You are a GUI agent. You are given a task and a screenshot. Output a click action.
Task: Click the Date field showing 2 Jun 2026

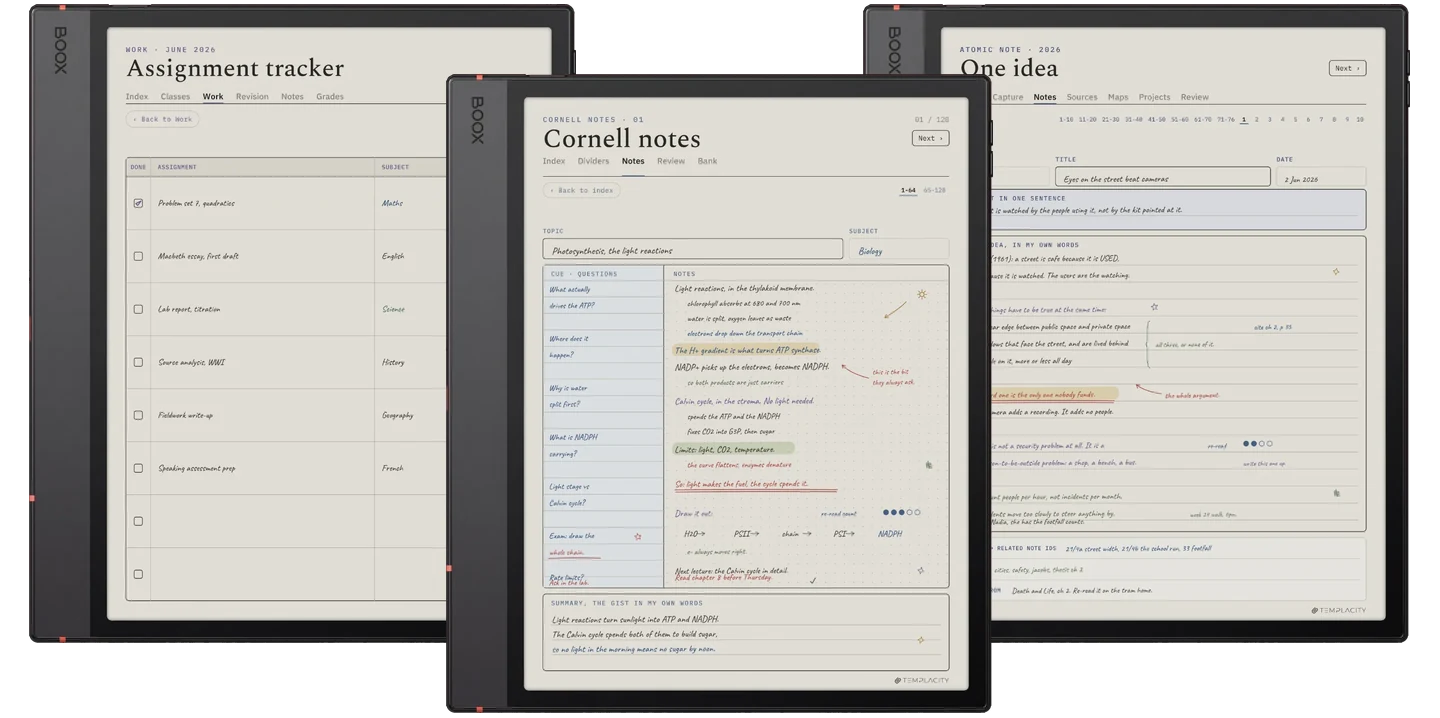[x=1320, y=178]
